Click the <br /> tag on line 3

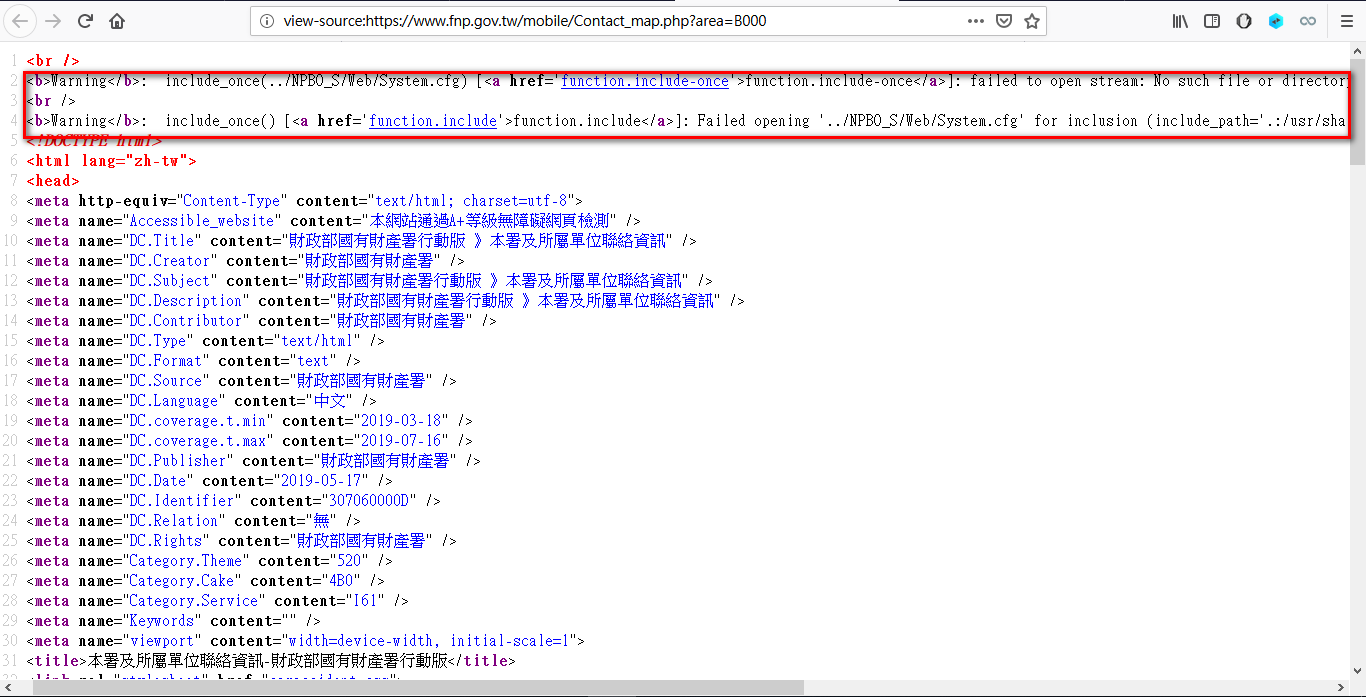point(51,101)
